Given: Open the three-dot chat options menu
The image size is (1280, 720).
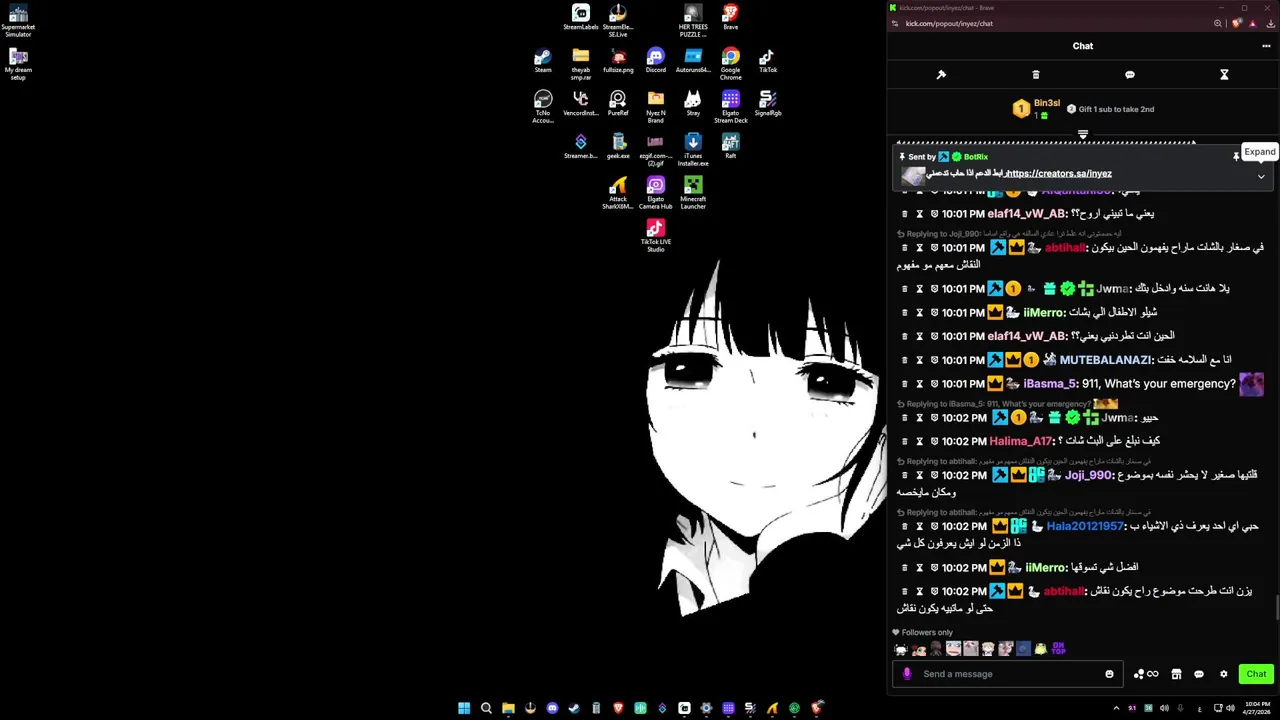Looking at the screenshot, I should tap(1266, 46).
